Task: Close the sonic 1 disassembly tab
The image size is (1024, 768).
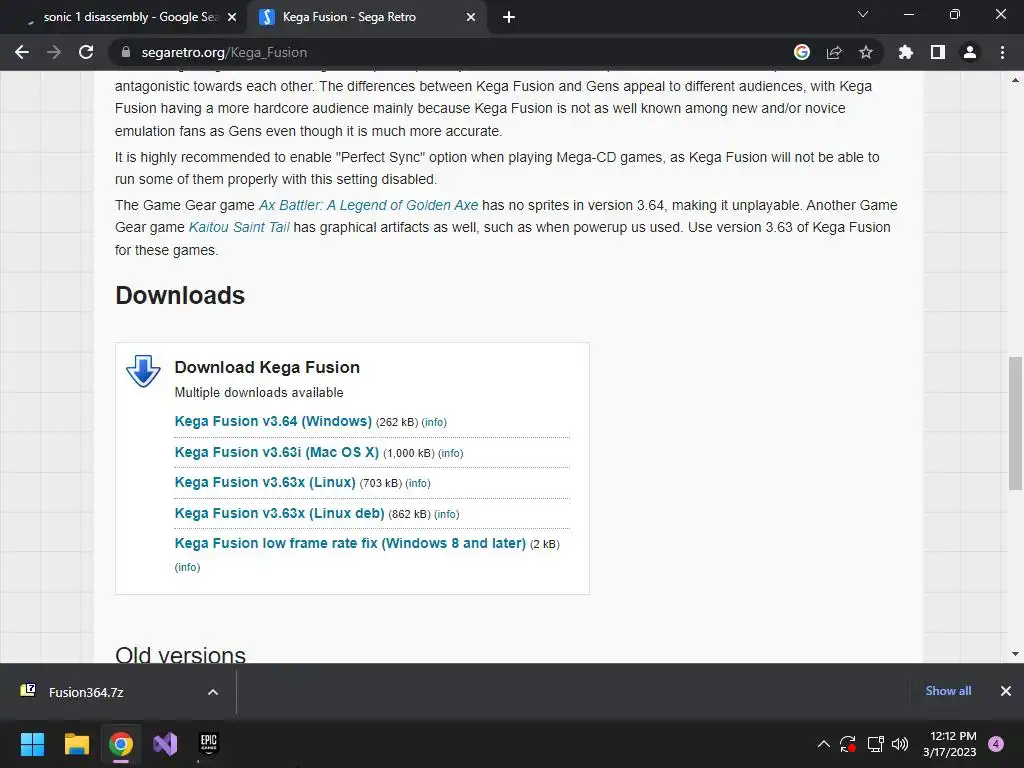Action: pyautogui.click(x=232, y=17)
